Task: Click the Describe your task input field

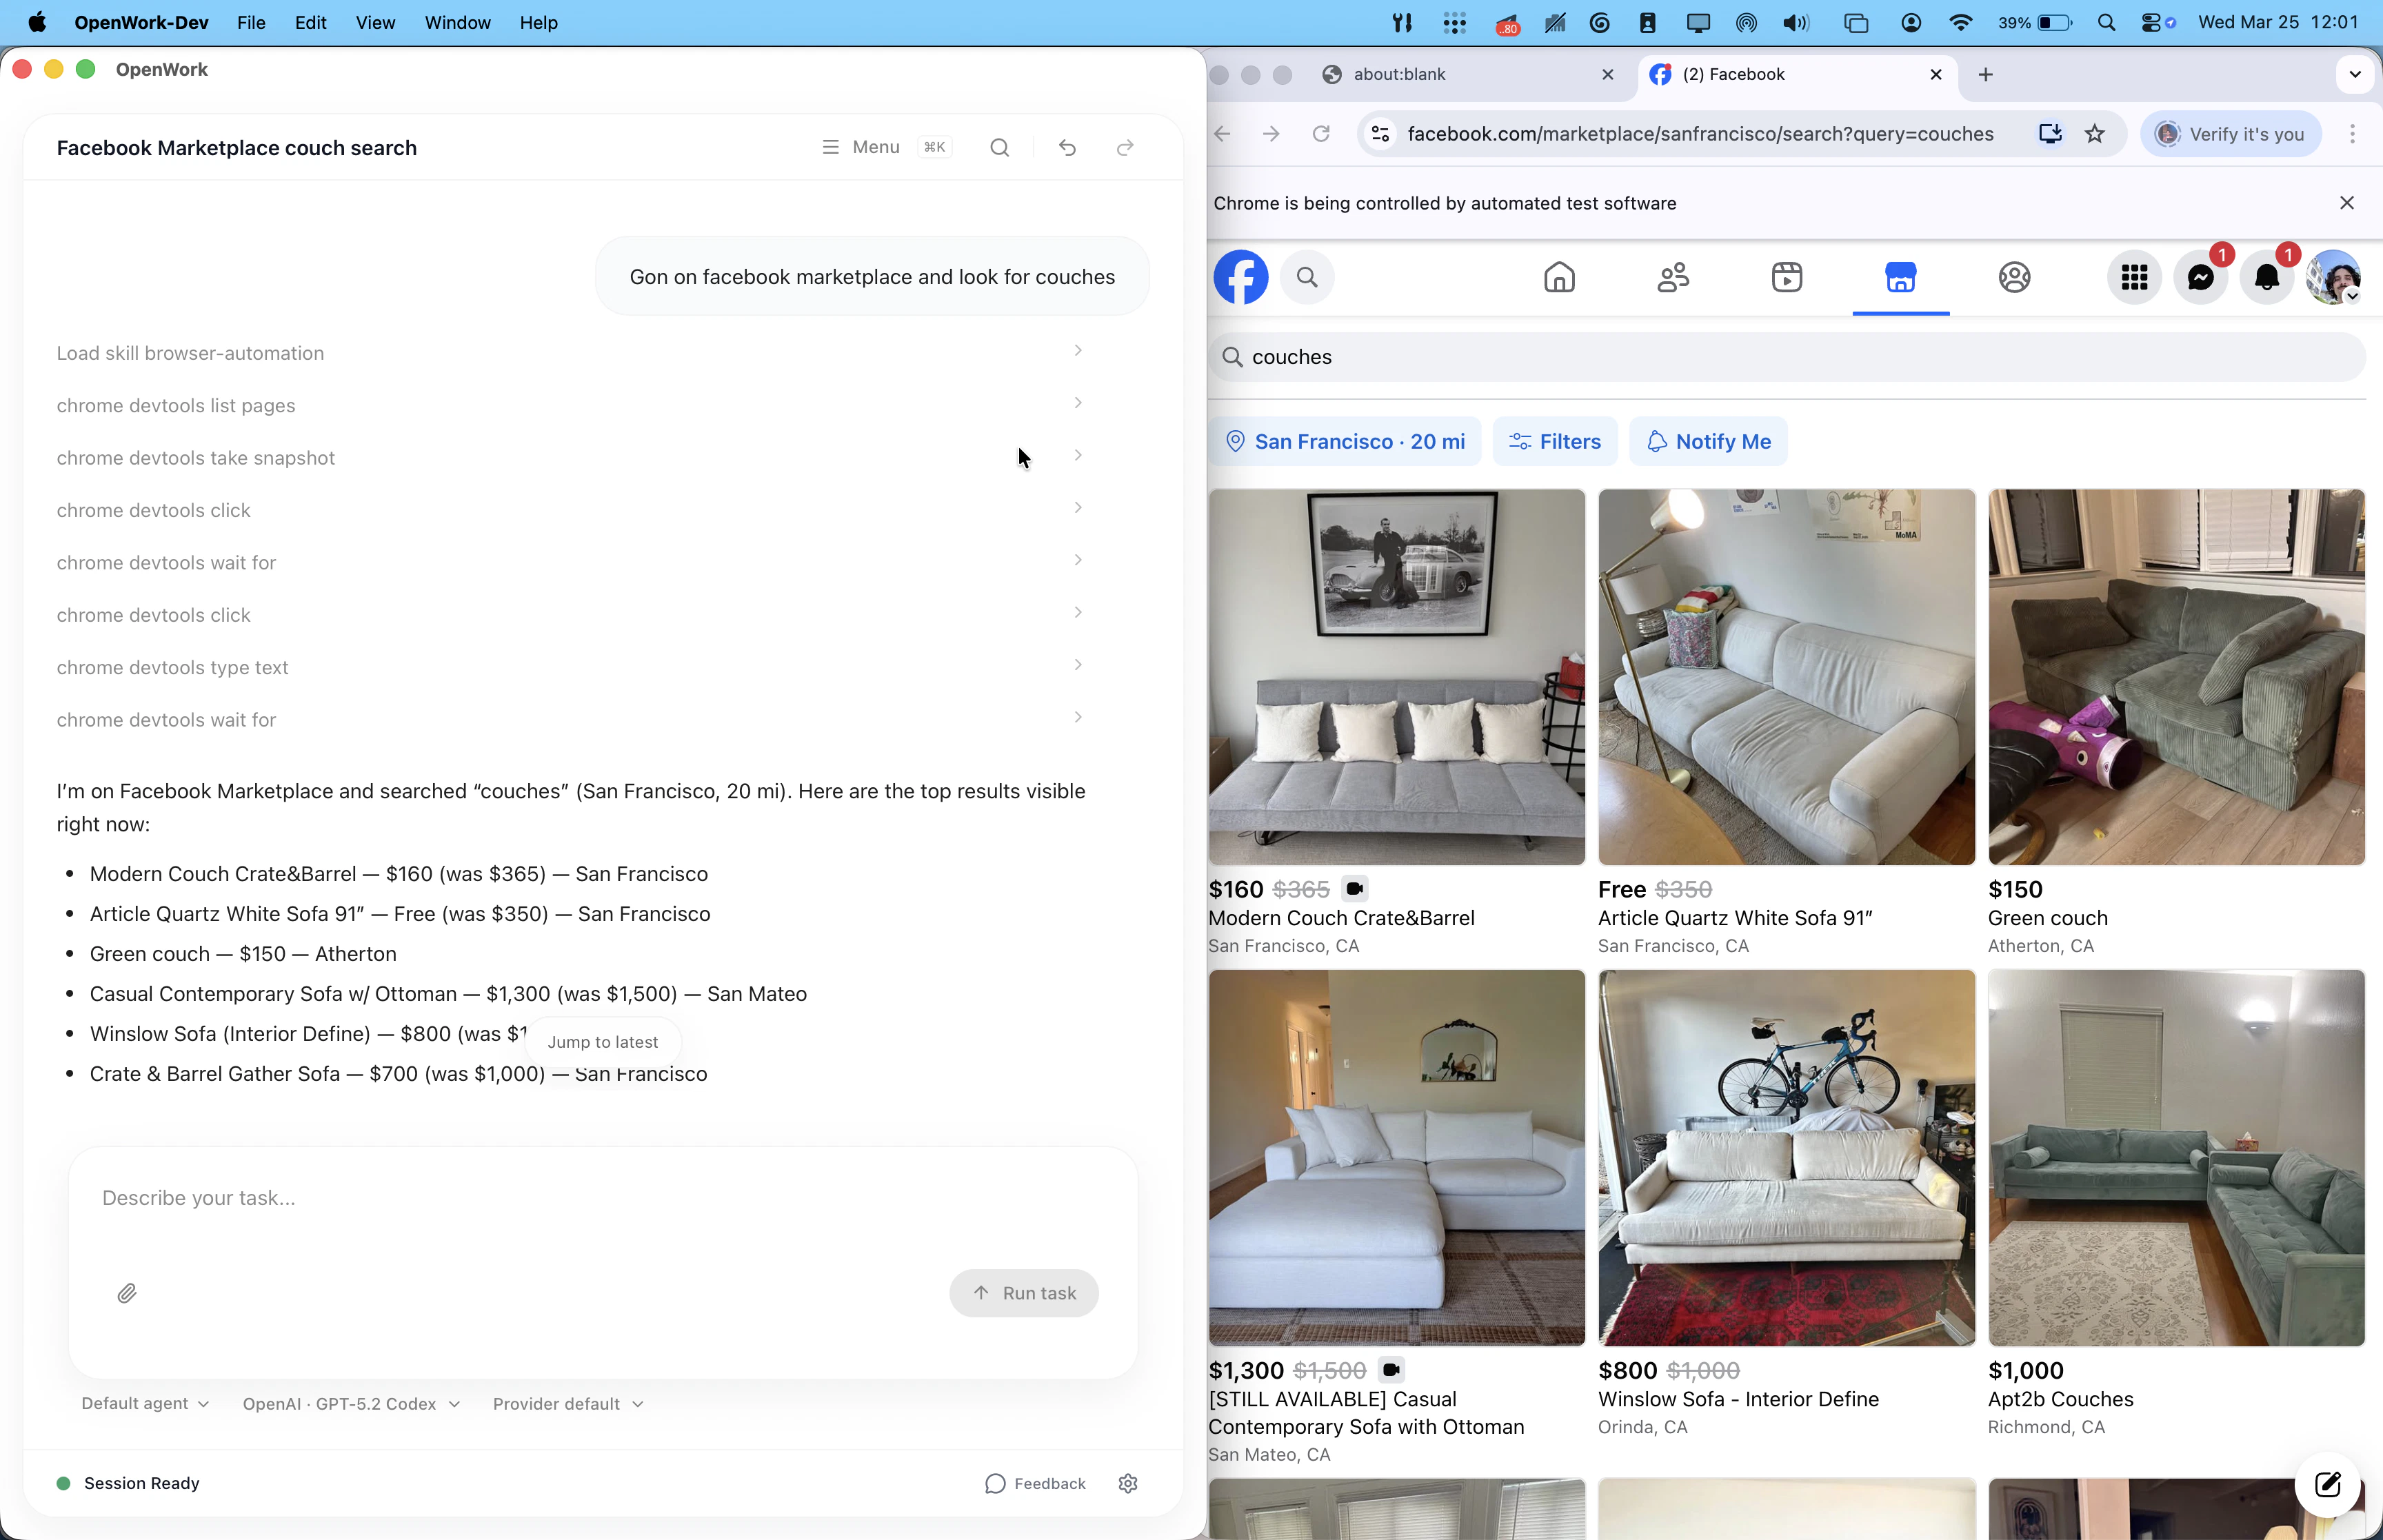Action: pos(600,1198)
